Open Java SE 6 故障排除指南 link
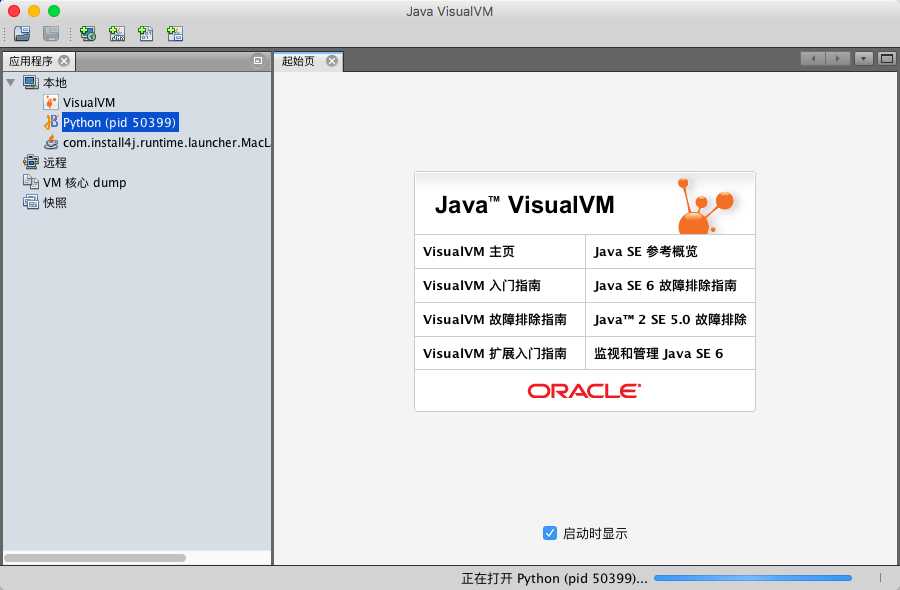 click(x=665, y=285)
